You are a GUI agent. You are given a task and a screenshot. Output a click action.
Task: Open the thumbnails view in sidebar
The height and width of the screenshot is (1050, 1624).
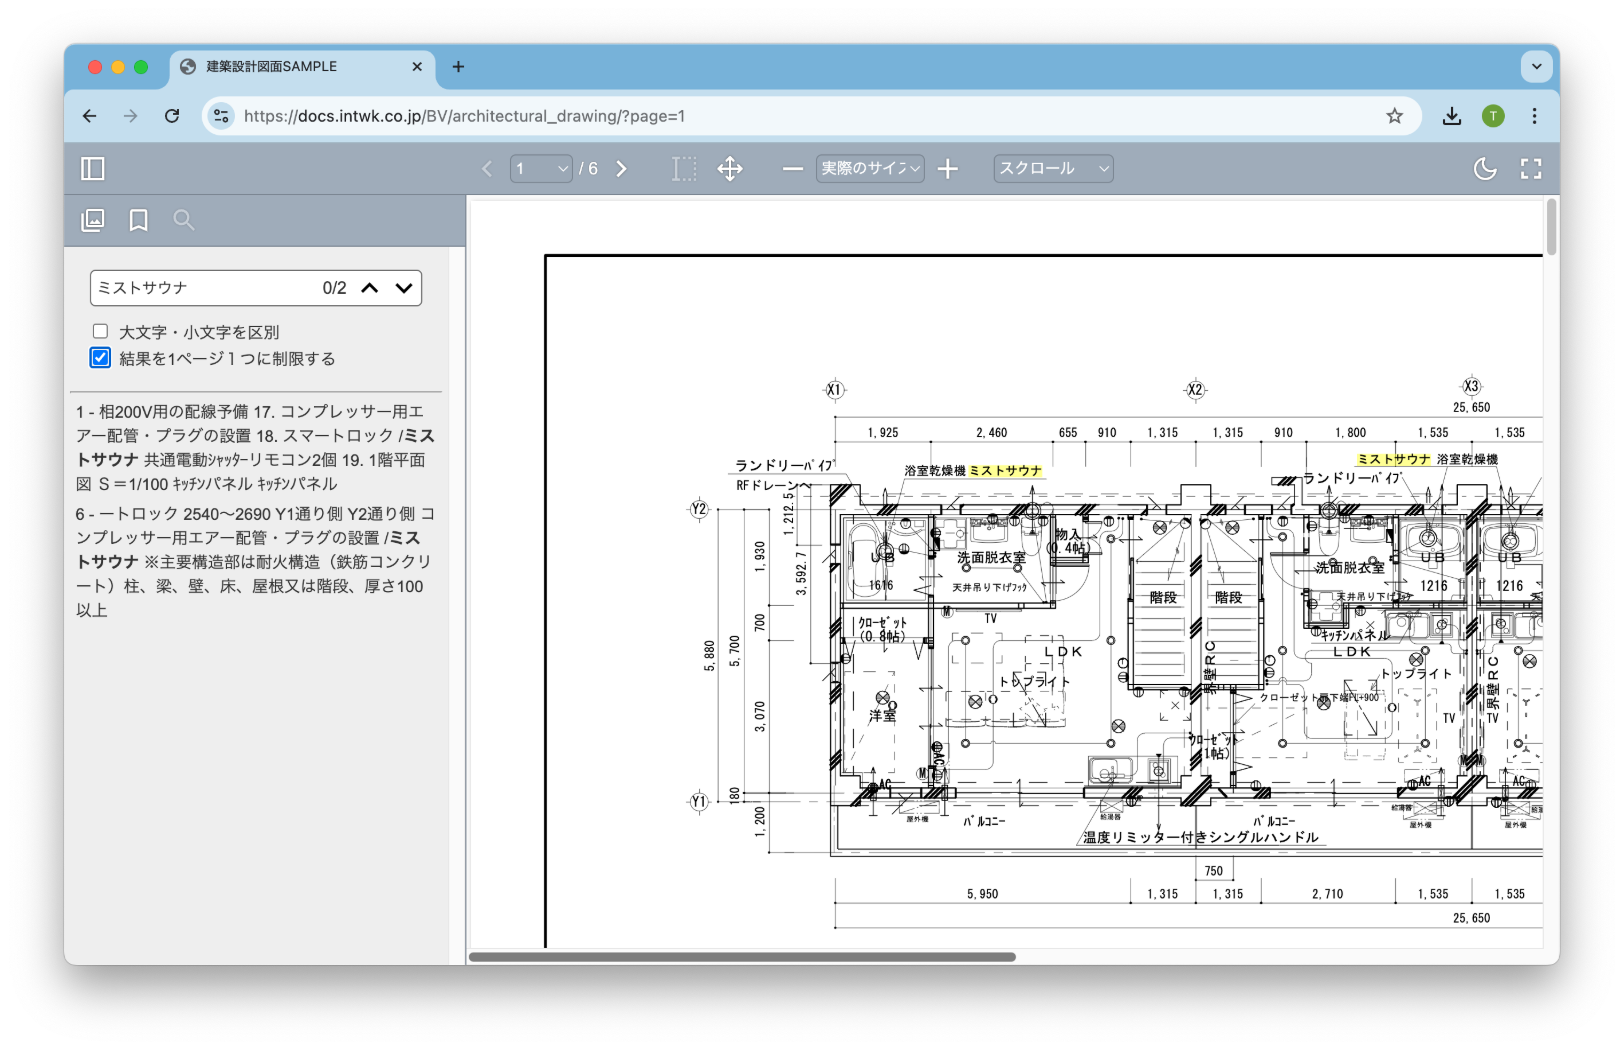[x=93, y=220]
